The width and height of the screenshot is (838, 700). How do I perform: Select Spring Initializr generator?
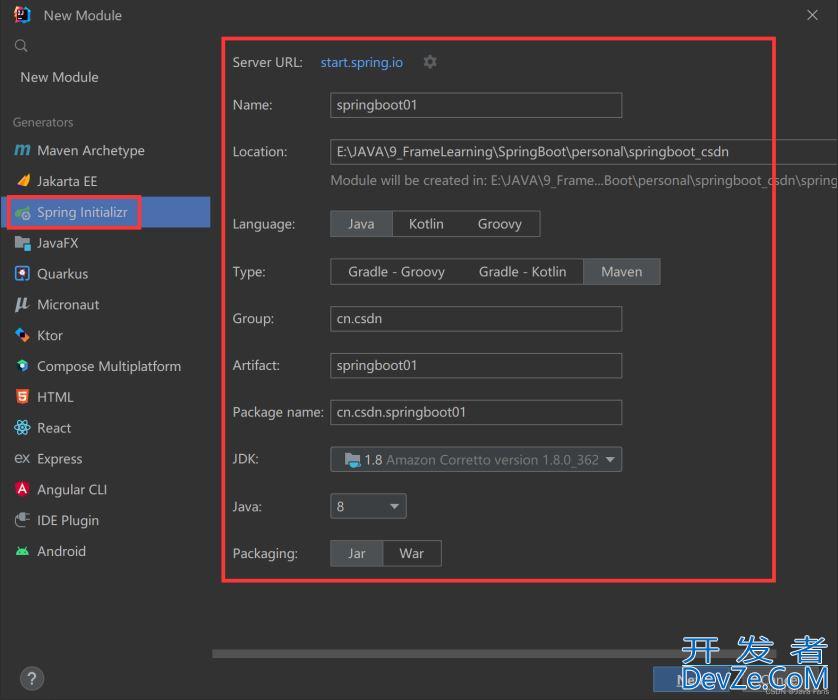106,212
